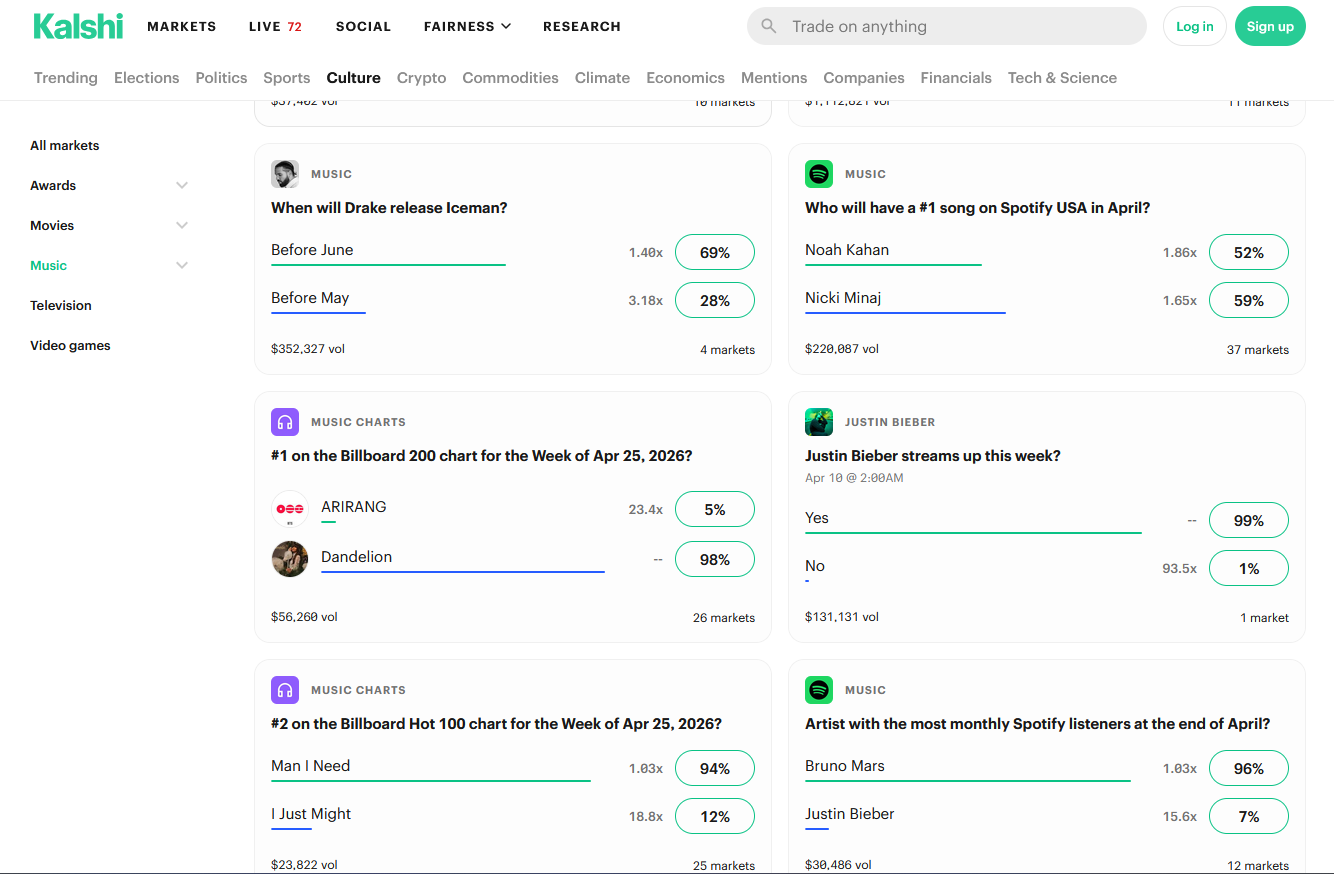Open the Sports category tab
Screen dimensions: 1334x874
287,78
